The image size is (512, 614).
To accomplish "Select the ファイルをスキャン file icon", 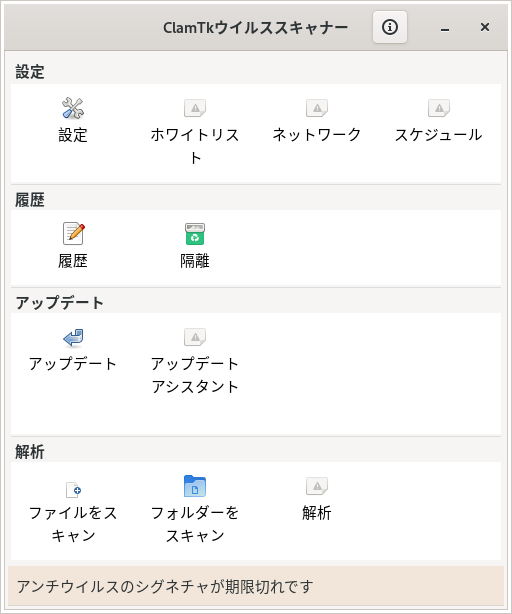I will pos(73,490).
